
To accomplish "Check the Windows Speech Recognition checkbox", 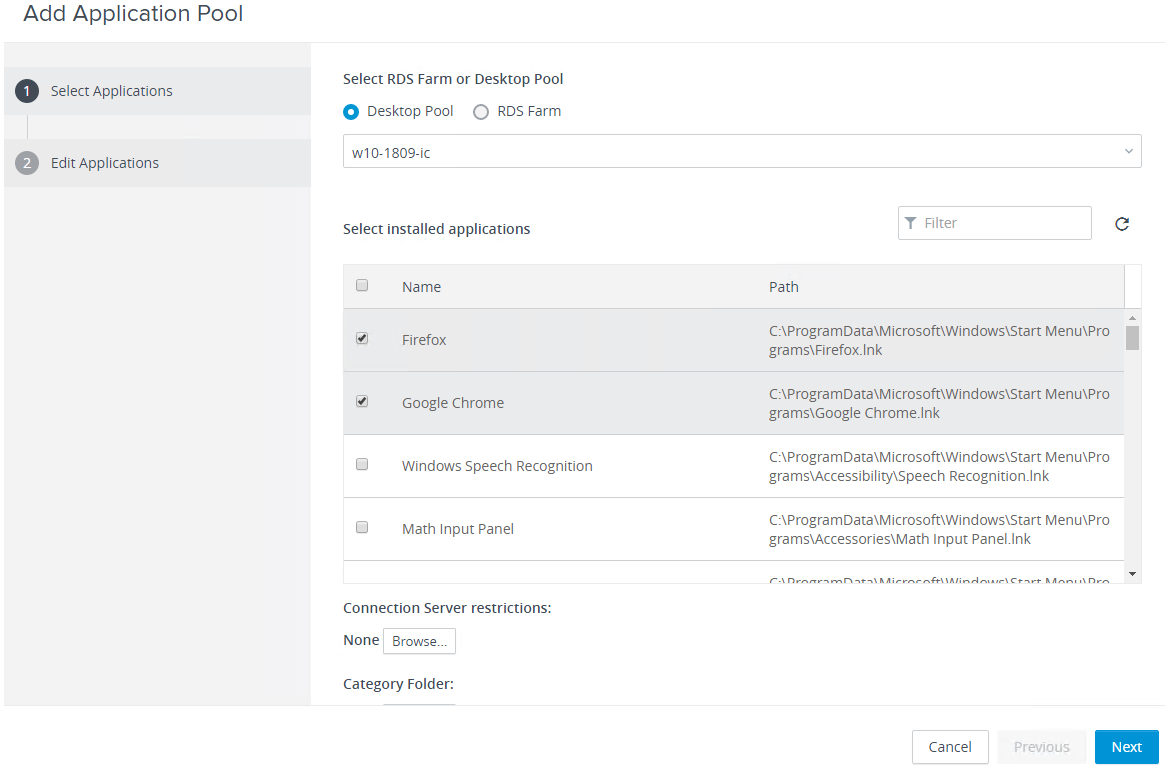I will [x=362, y=465].
